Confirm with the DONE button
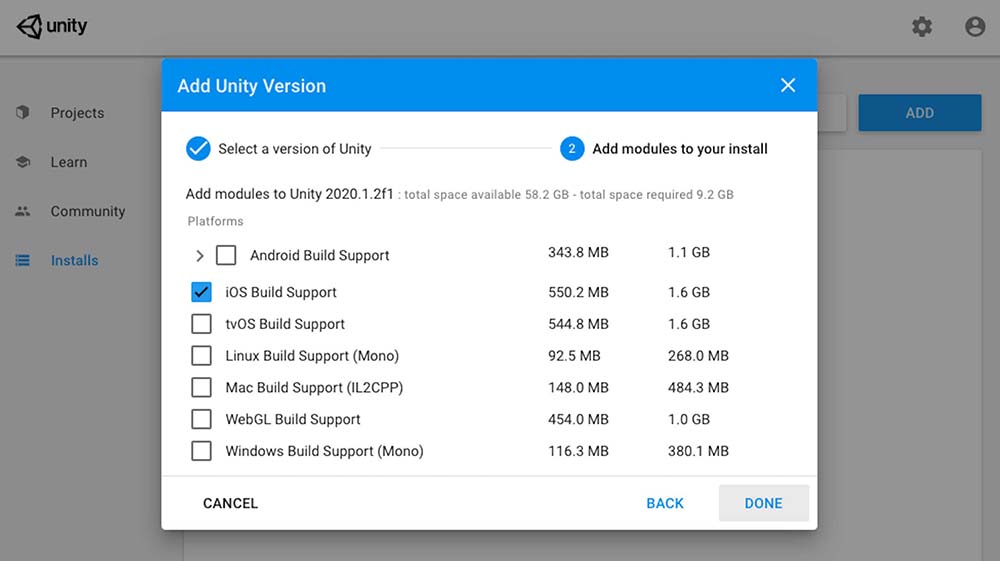Viewport: 1000px width, 561px height. pos(763,503)
